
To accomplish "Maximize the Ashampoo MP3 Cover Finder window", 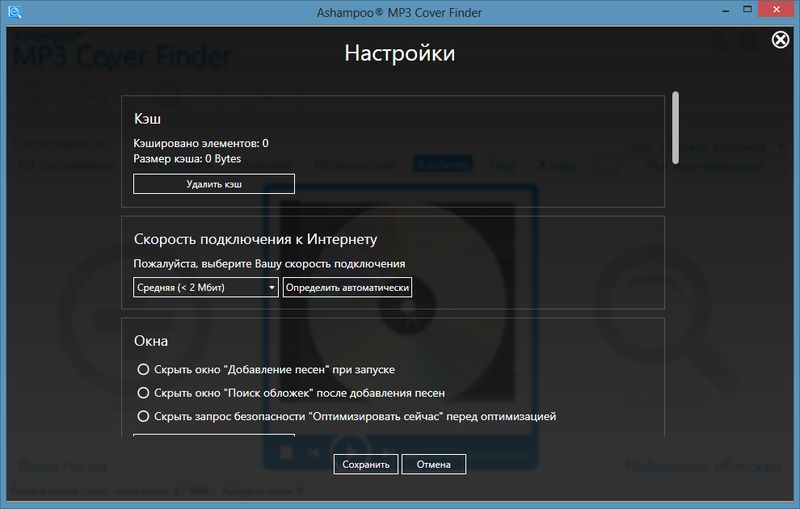I will click(747, 9).
